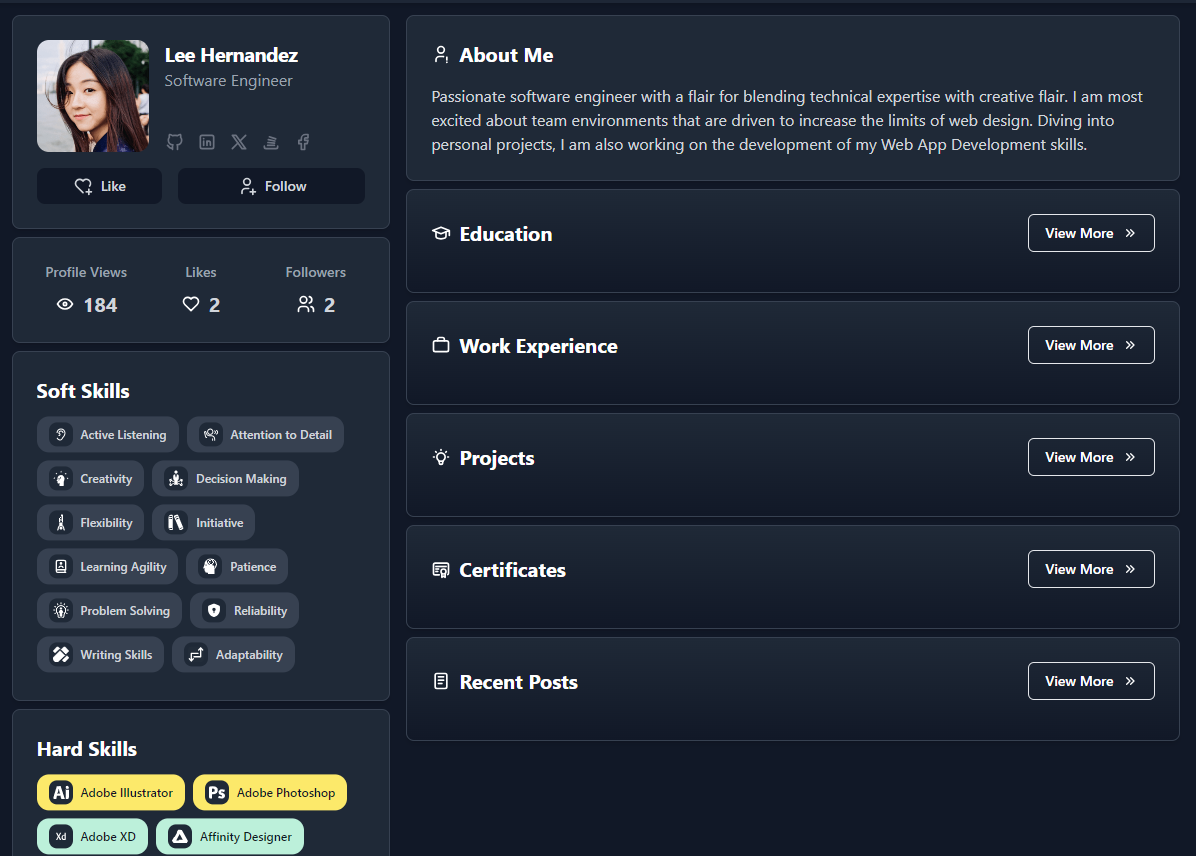
Task: Open the Facebook social icon
Action: [x=303, y=142]
